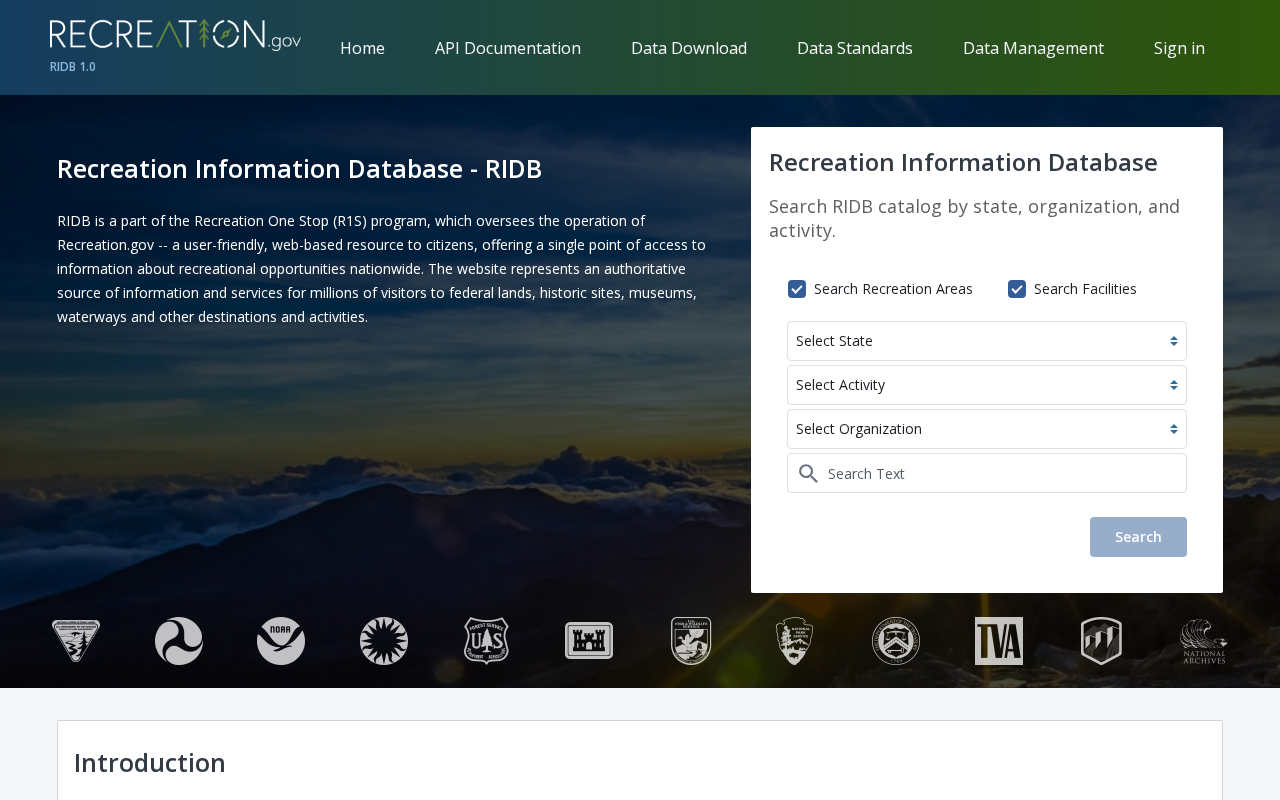
Task: Open the Data Download menu item
Action: [x=689, y=48]
